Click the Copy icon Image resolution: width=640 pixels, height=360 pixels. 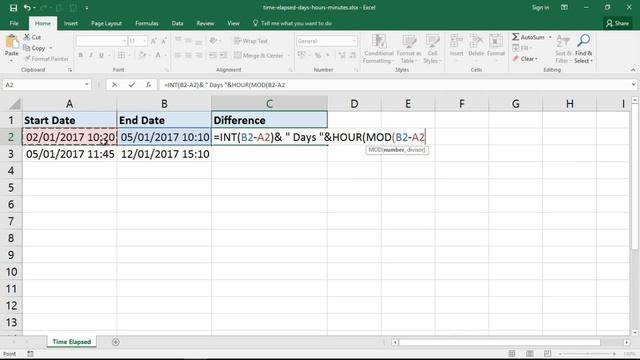coord(27,48)
